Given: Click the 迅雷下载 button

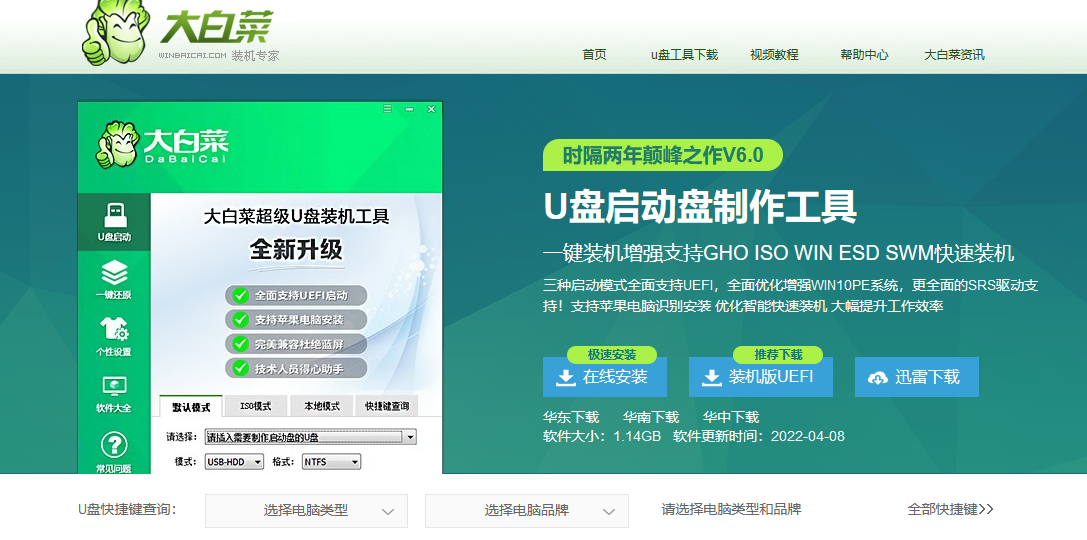Looking at the screenshot, I should pos(916,377).
